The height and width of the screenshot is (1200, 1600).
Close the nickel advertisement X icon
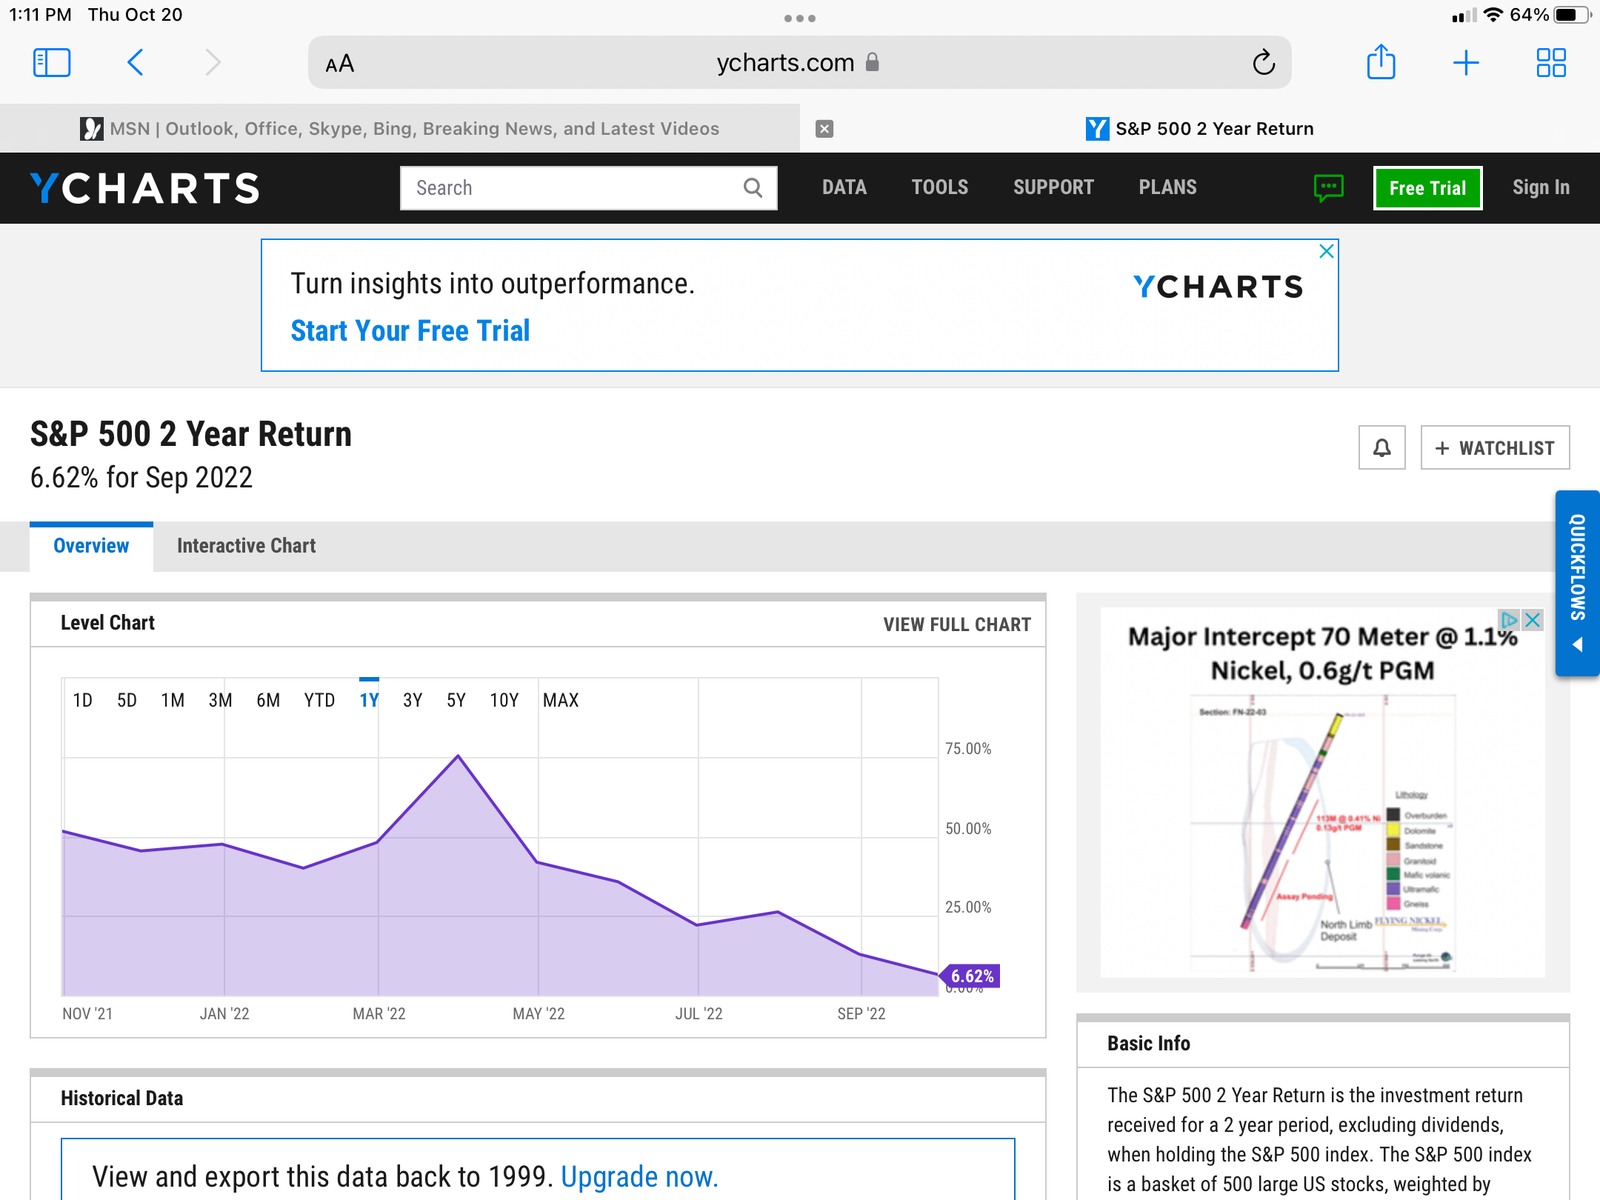click(1533, 620)
